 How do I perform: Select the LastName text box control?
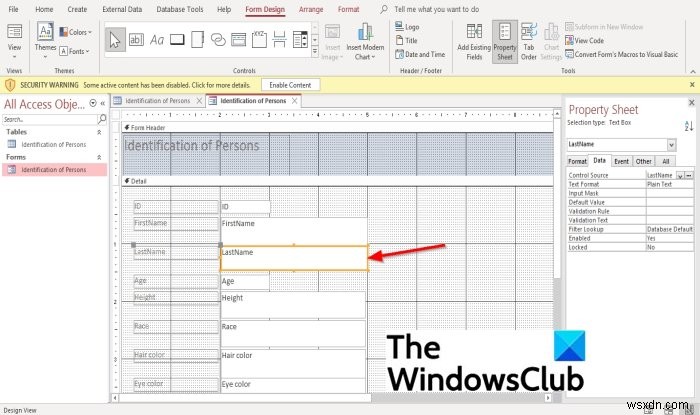click(x=294, y=258)
